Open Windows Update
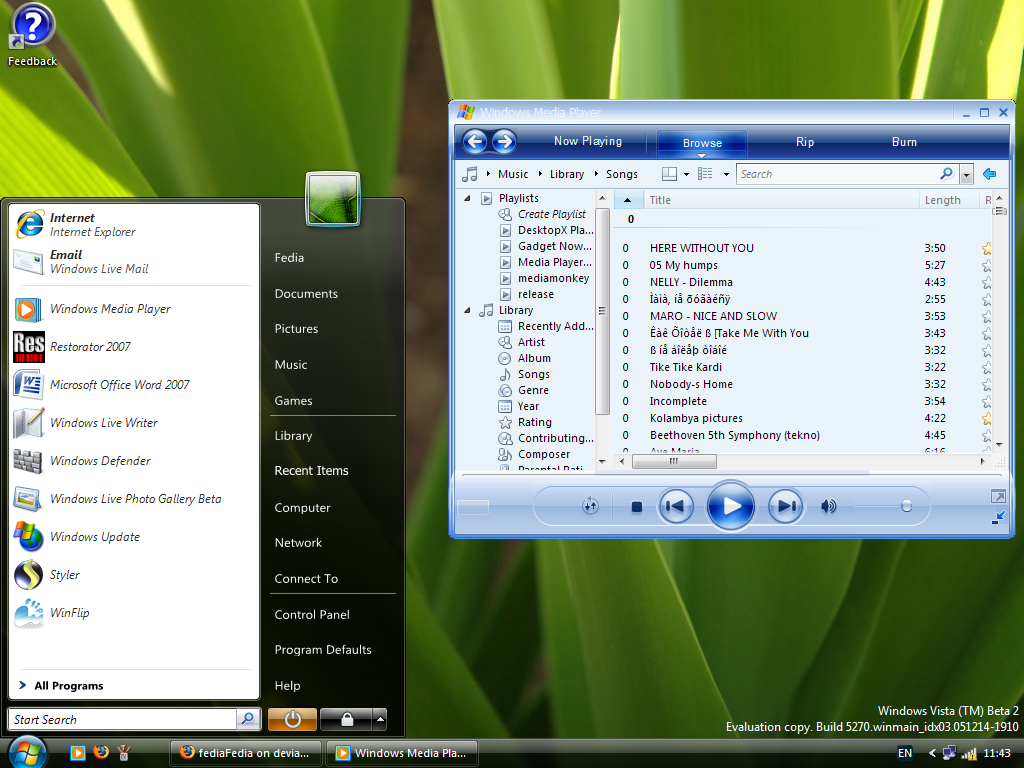 [134, 537]
